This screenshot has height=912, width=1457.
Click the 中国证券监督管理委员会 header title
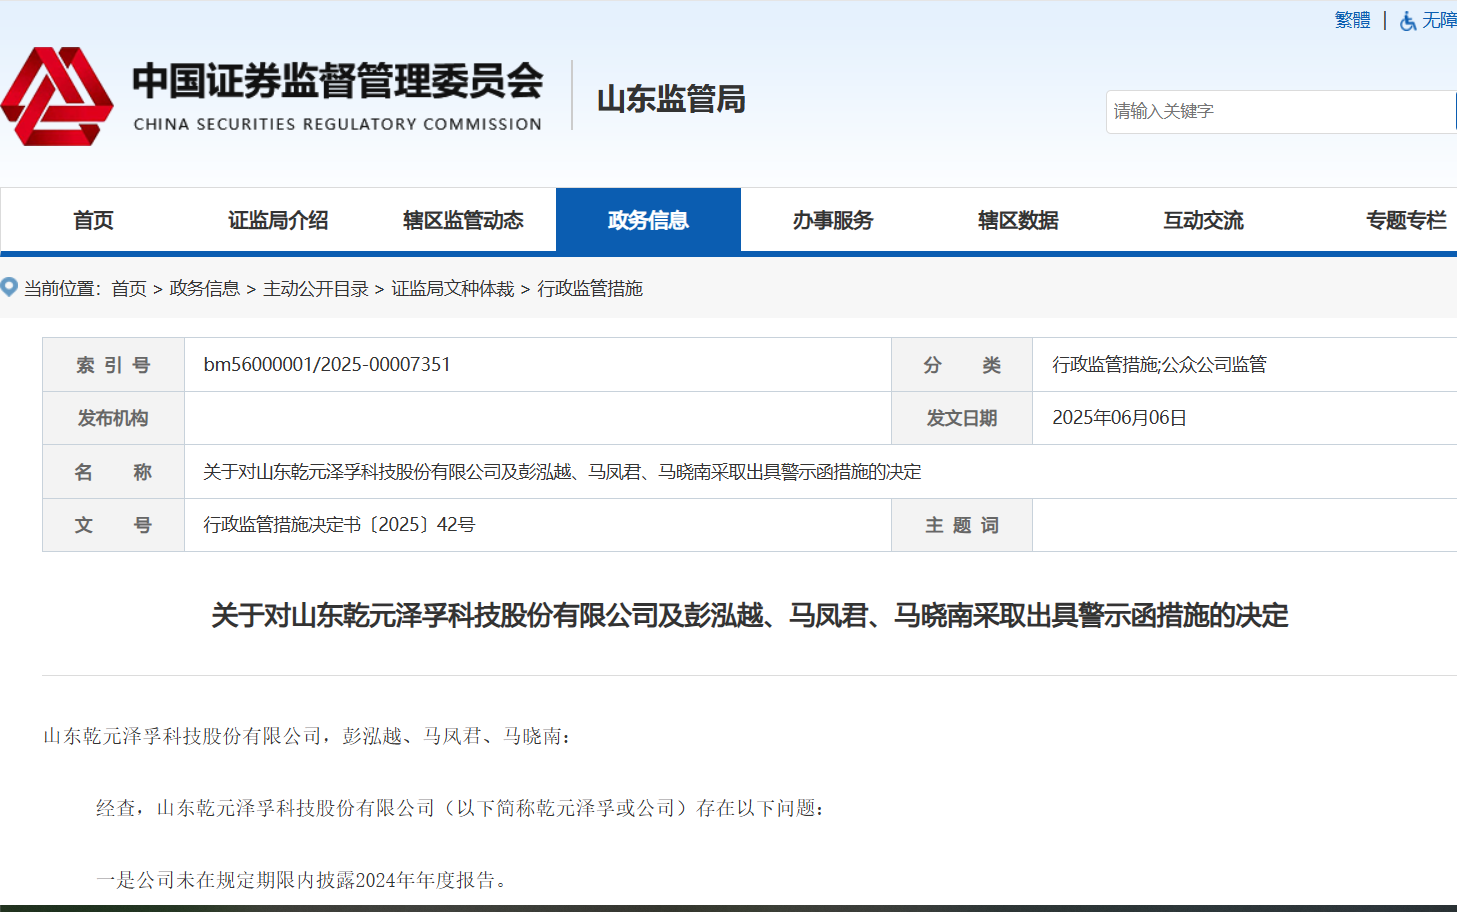point(338,81)
